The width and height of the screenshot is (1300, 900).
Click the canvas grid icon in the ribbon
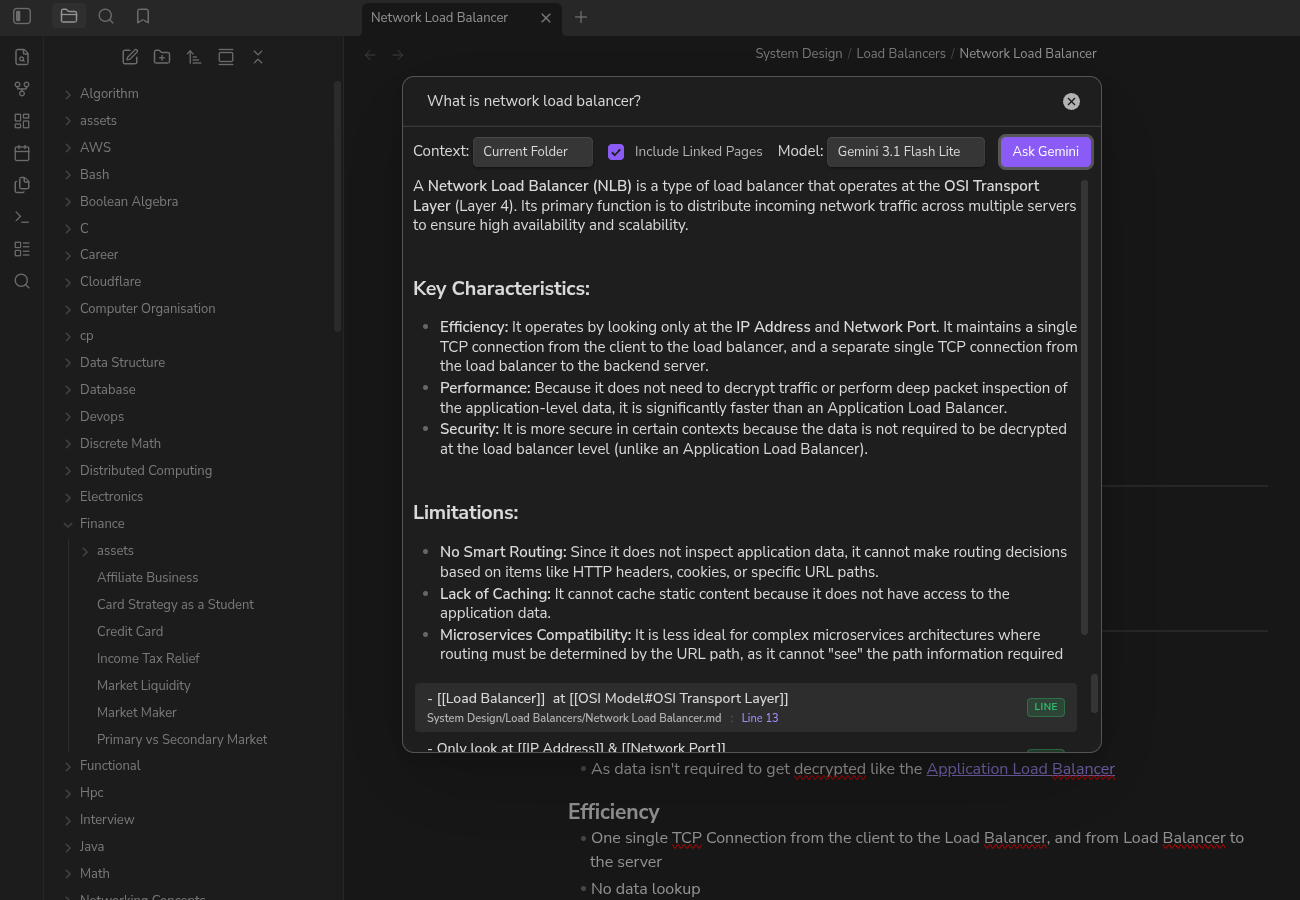[x=22, y=121]
